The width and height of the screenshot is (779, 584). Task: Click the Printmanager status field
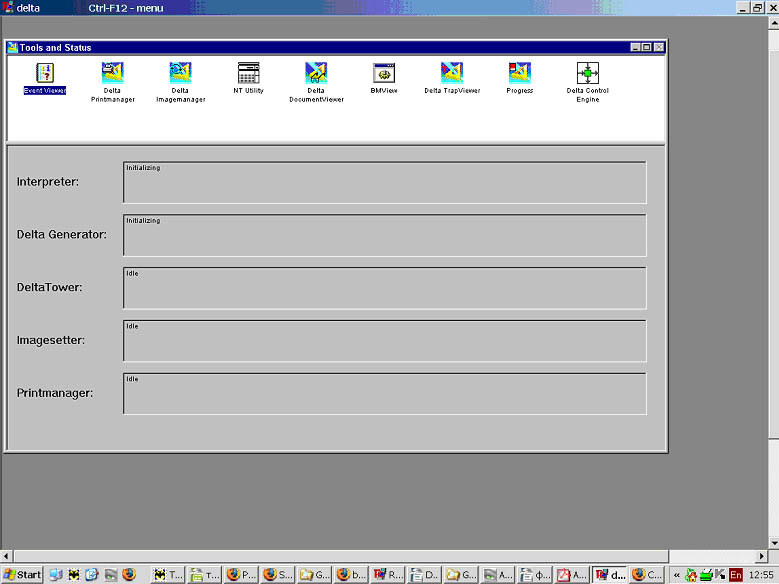pyautogui.click(x=385, y=394)
